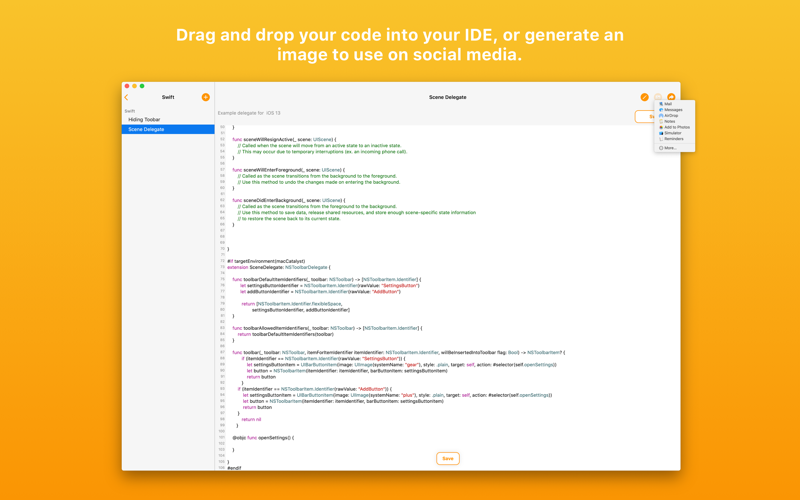This screenshot has width=800, height=500.
Task: Choose Reminders in the share menu
Action: [674, 139]
